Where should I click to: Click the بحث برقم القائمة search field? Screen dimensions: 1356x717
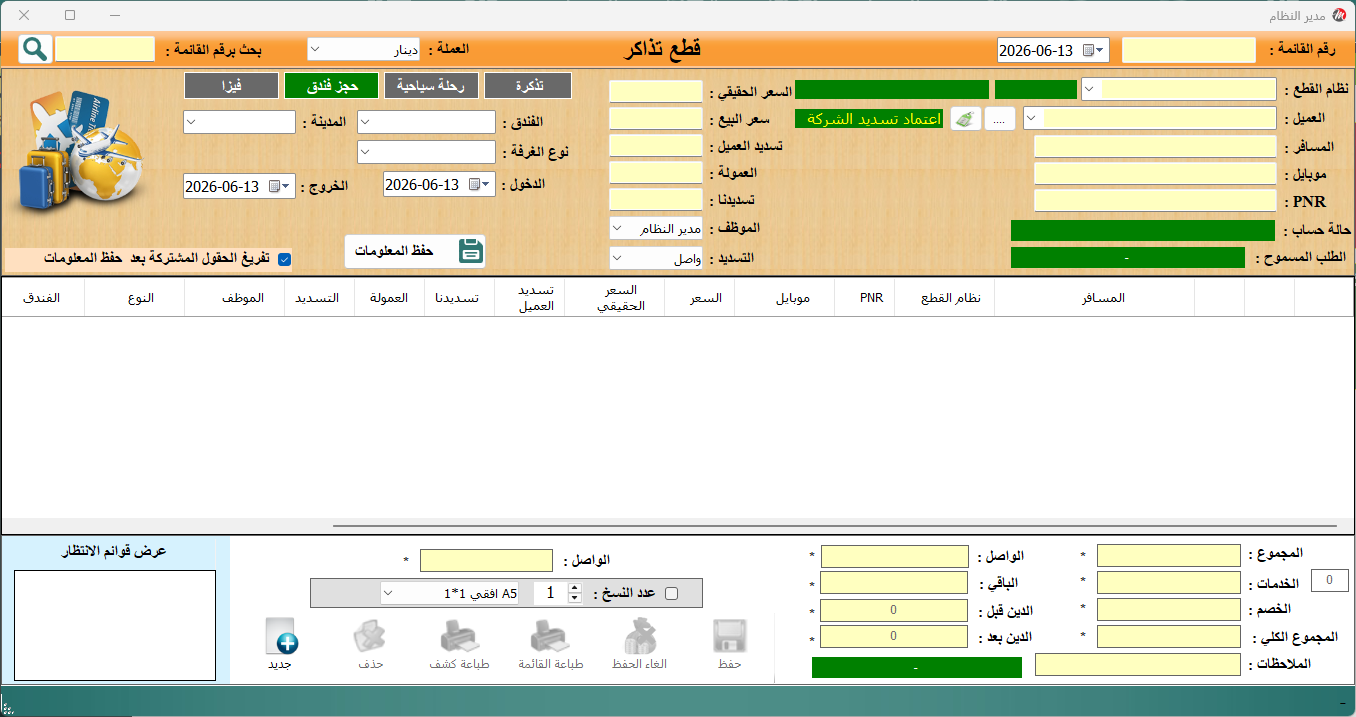pyautogui.click(x=105, y=49)
